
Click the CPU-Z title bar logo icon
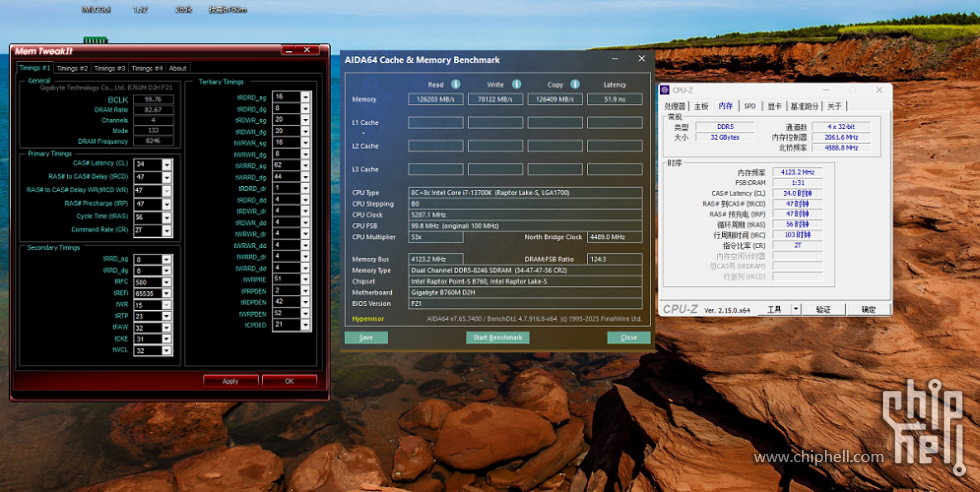pyautogui.click(x=665, y=90)
